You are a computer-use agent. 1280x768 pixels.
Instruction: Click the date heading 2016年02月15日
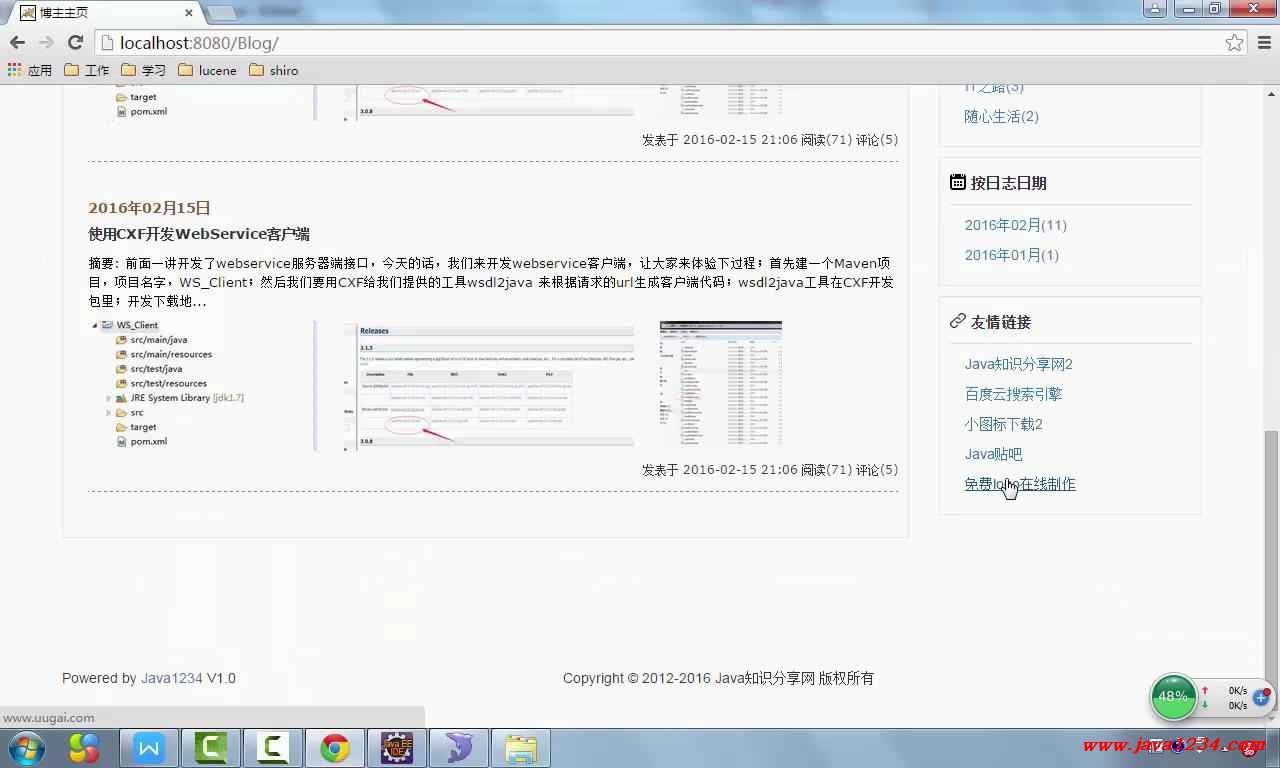149,208
